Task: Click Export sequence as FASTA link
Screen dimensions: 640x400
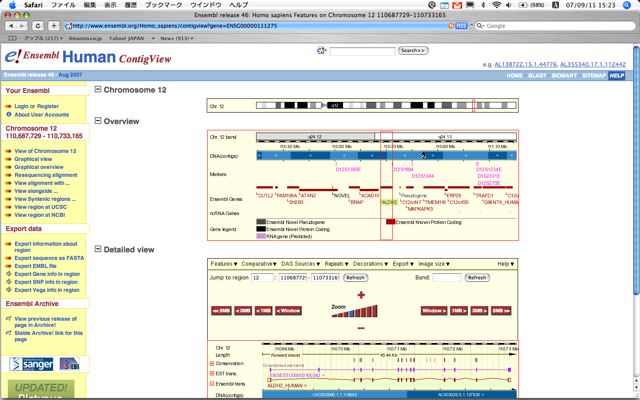Action: coord(45,257)
